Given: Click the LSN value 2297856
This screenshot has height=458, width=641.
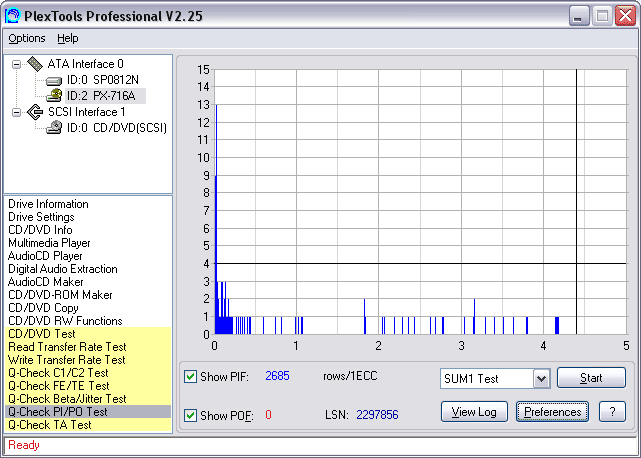Looking at the screenshot, I should [x=377, y=415].
